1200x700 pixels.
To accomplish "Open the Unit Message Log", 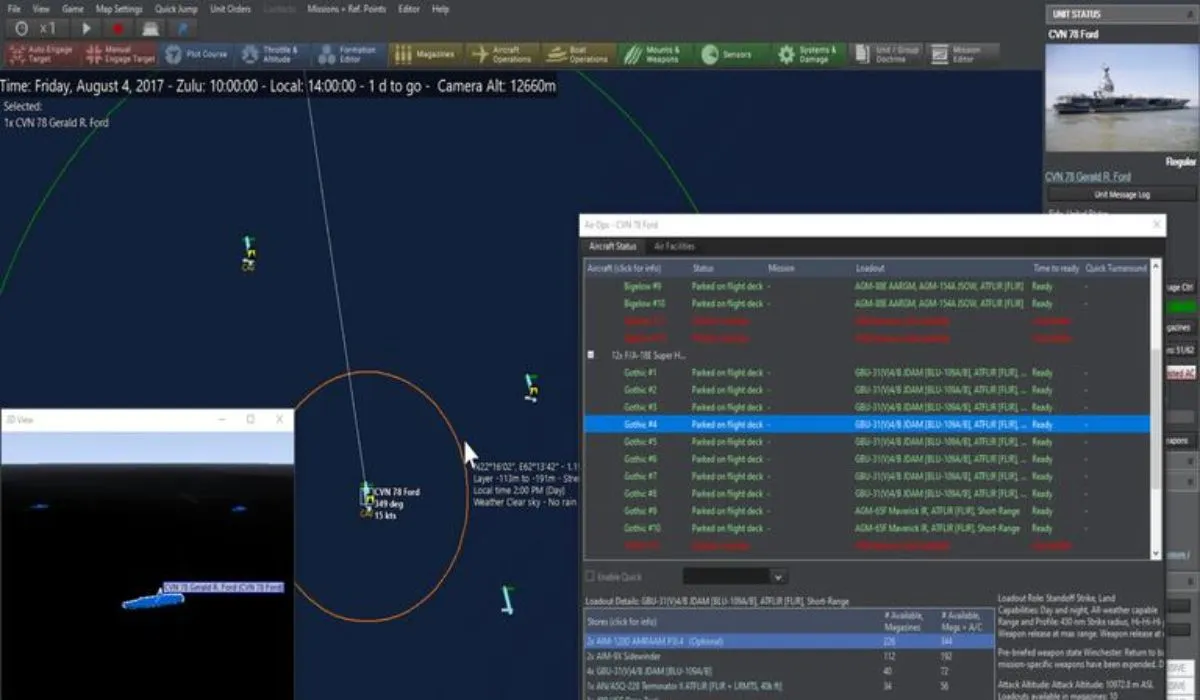I will pyautogui.click(x=1120, y=194).
